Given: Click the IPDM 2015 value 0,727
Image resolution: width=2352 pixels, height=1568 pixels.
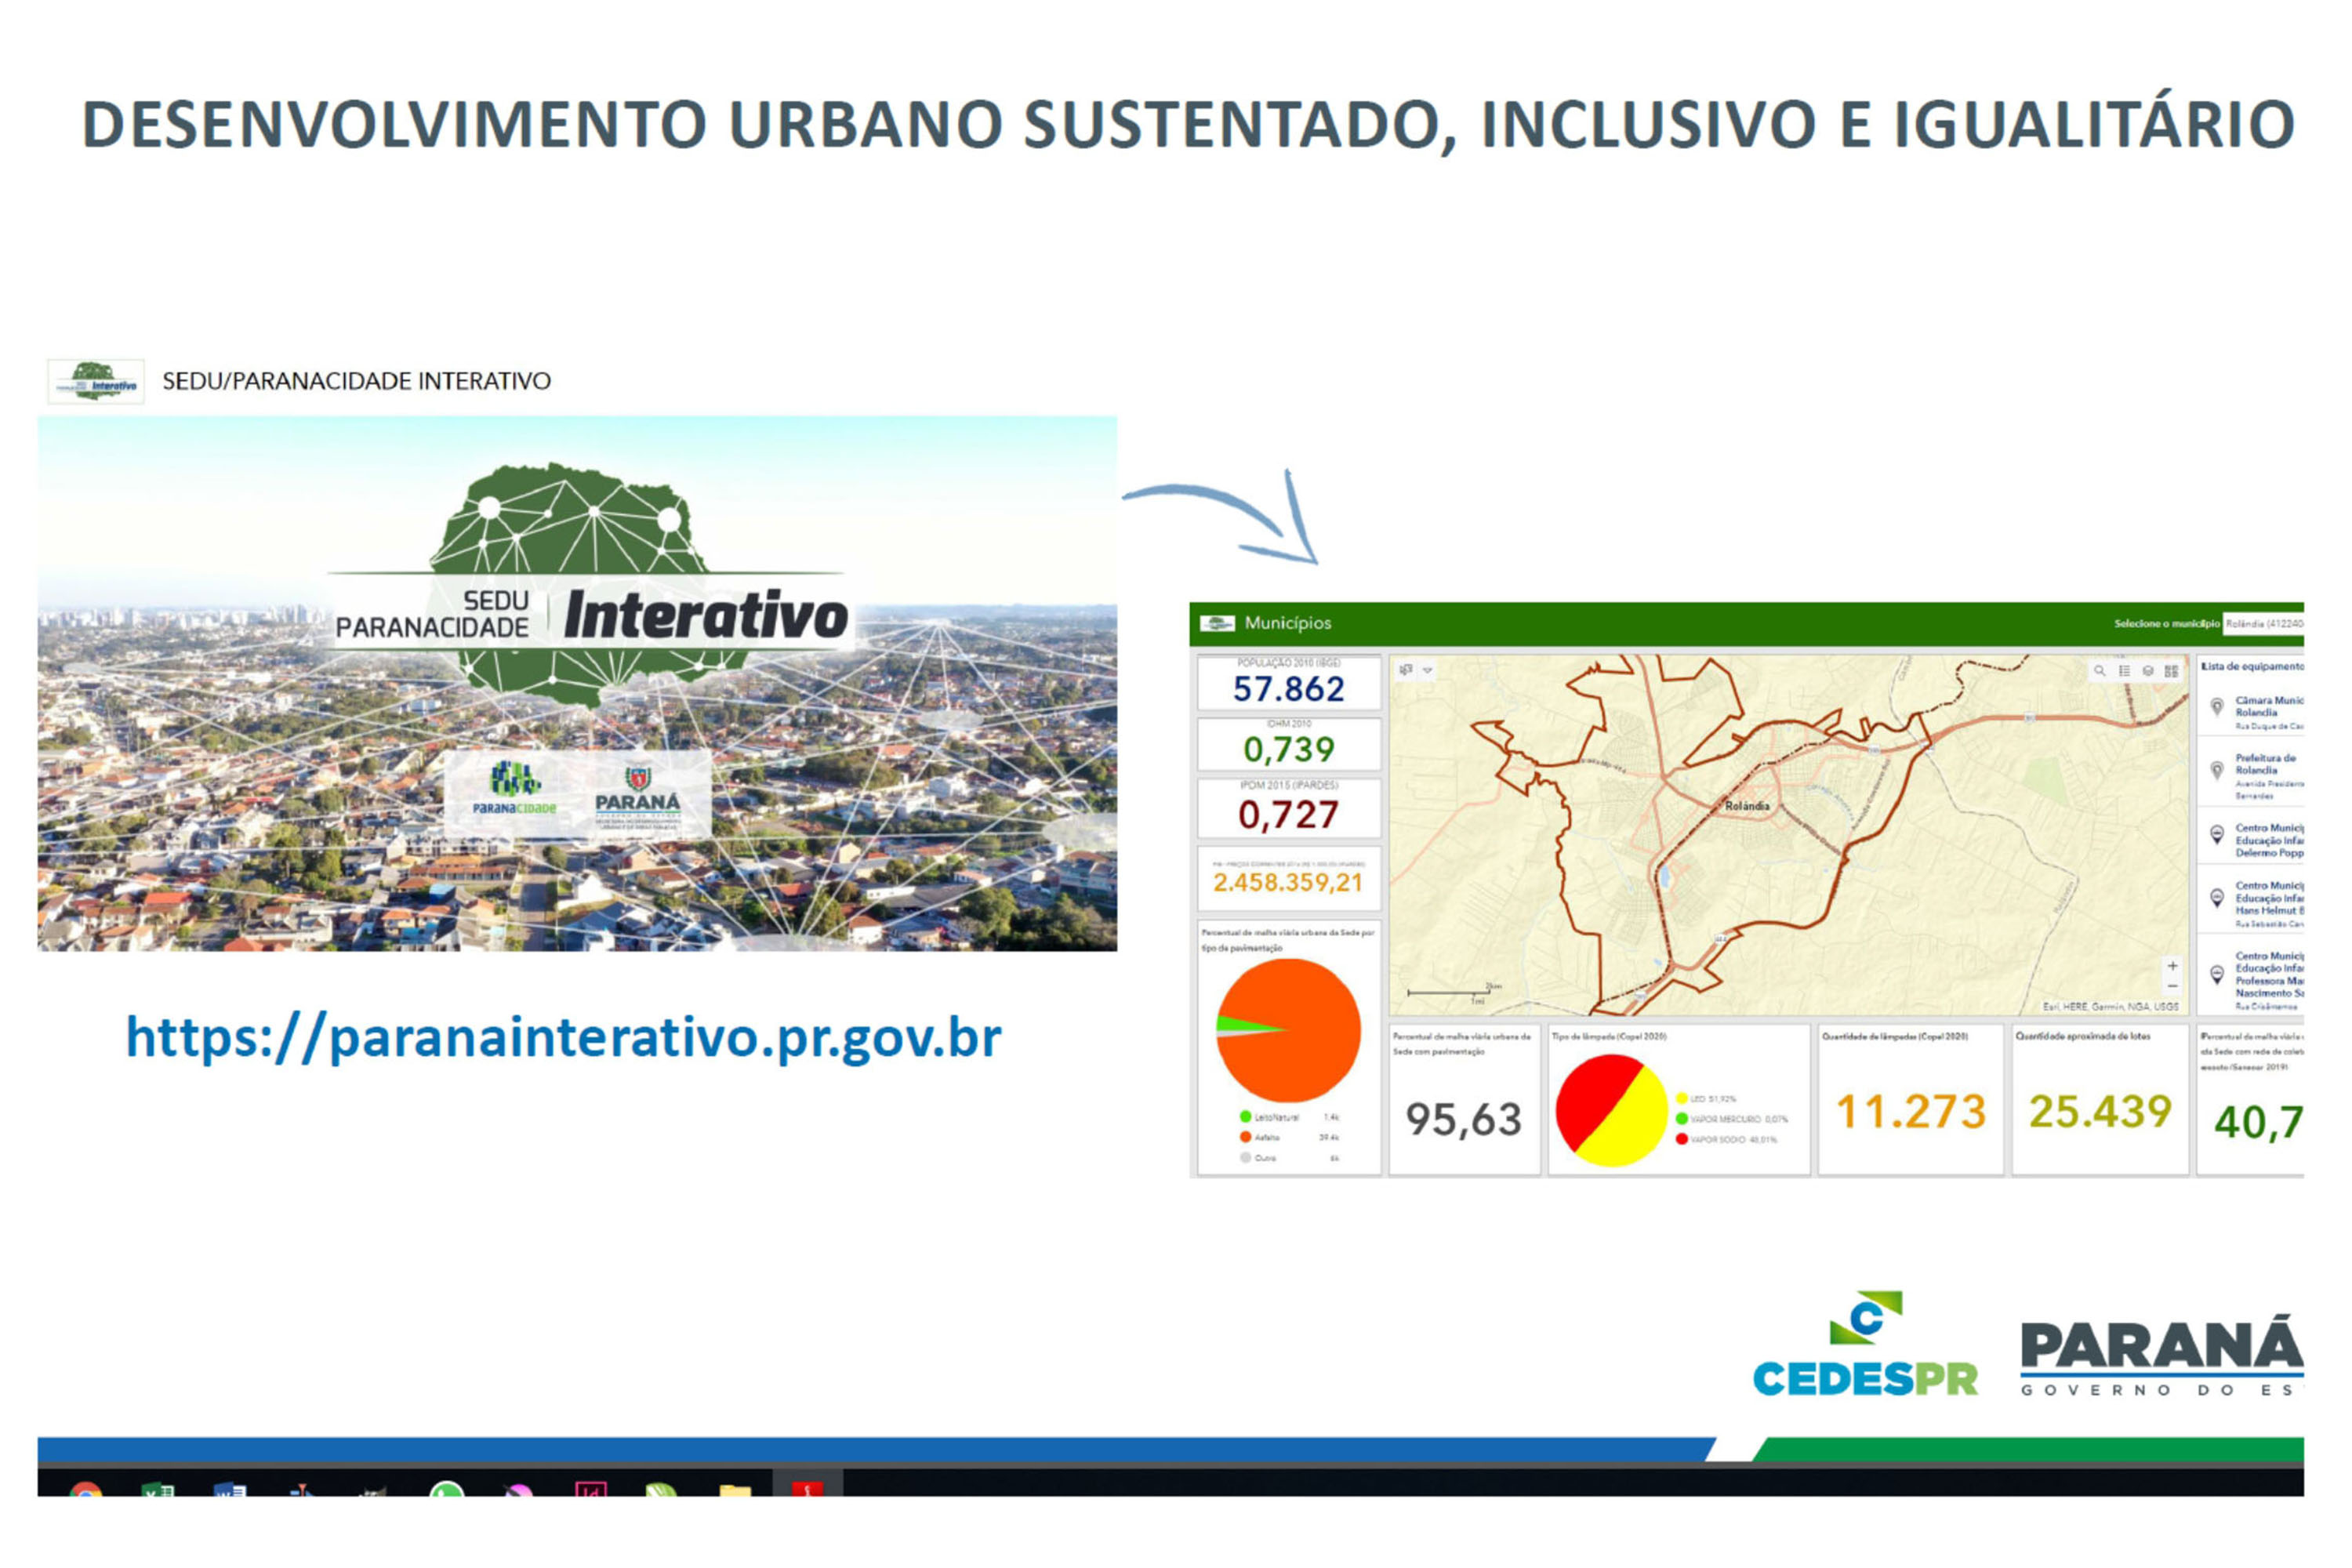Looking at the screenshot, I should [1288, 815].
